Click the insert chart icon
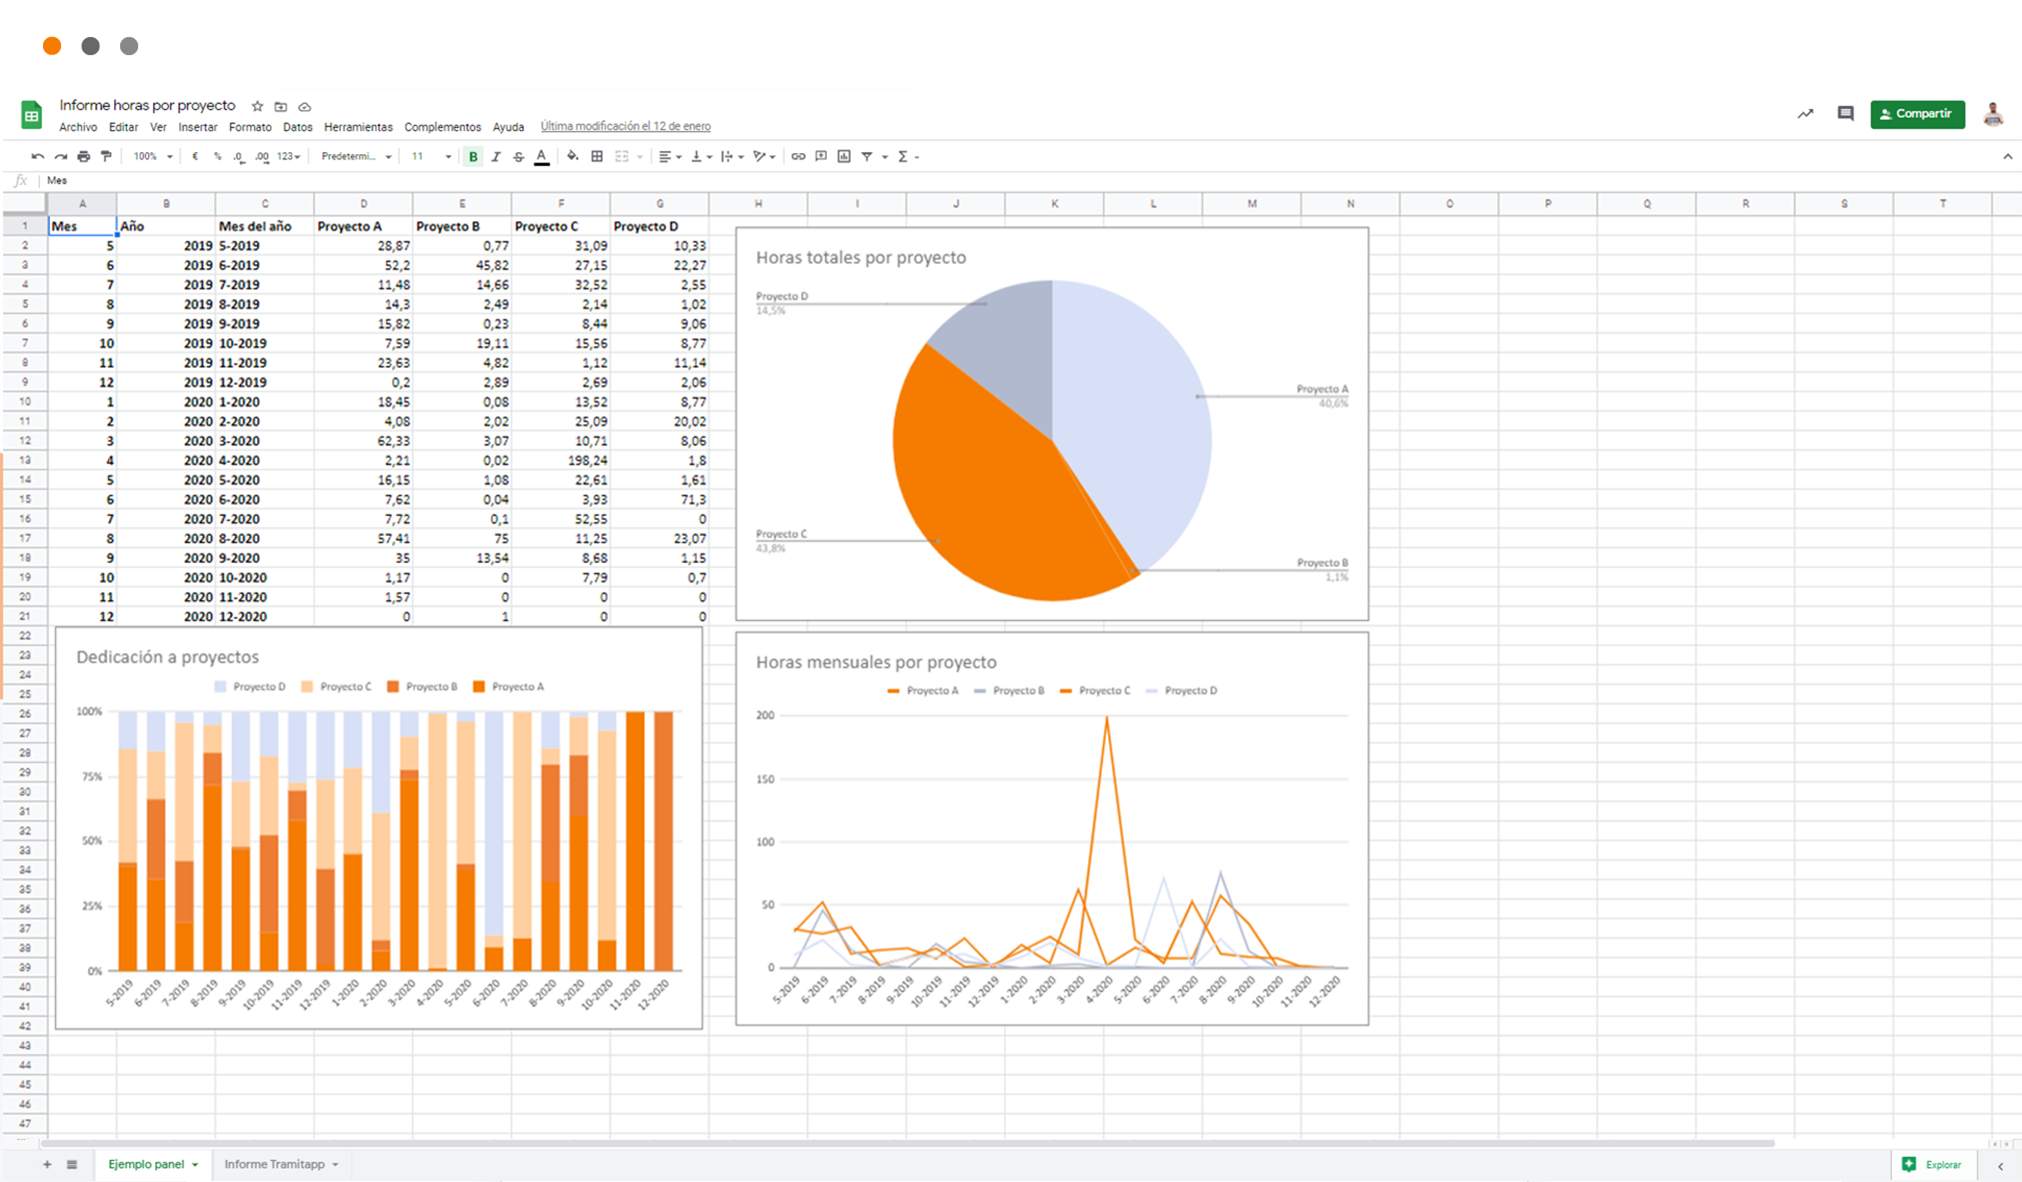 [844, 157]
